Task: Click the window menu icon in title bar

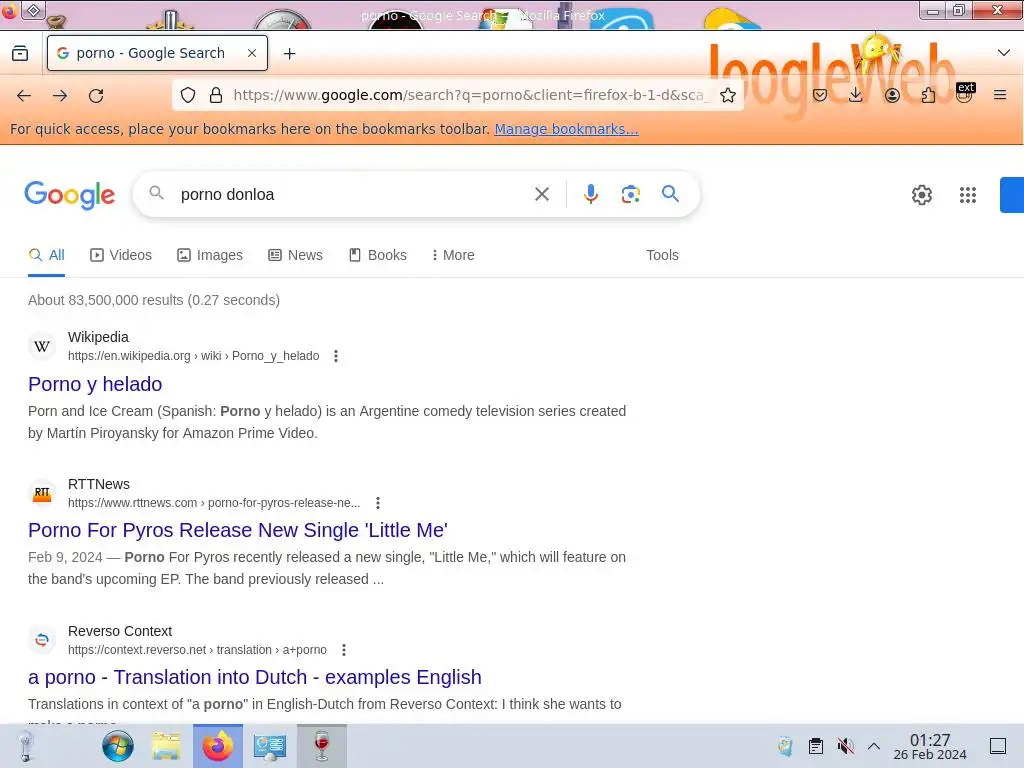Action: (x=34, y=10)
